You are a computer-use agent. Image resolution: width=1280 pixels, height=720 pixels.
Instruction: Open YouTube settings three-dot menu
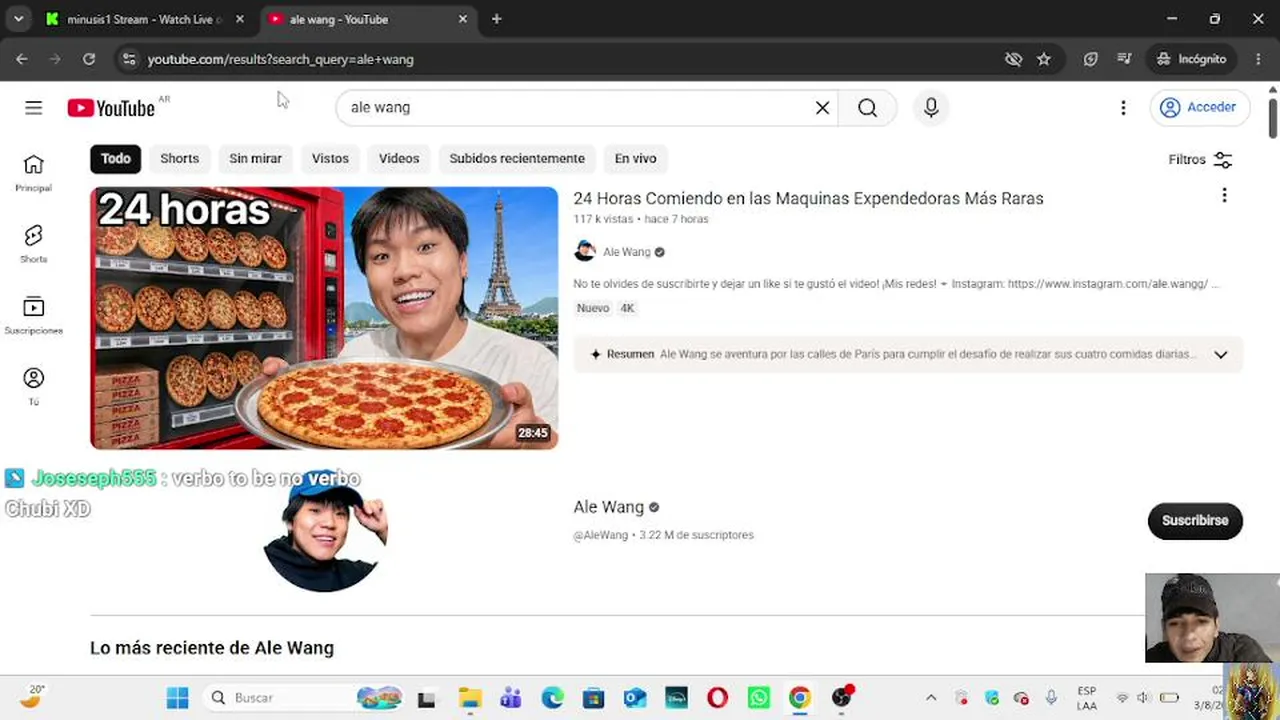(x=1123, y=108)
